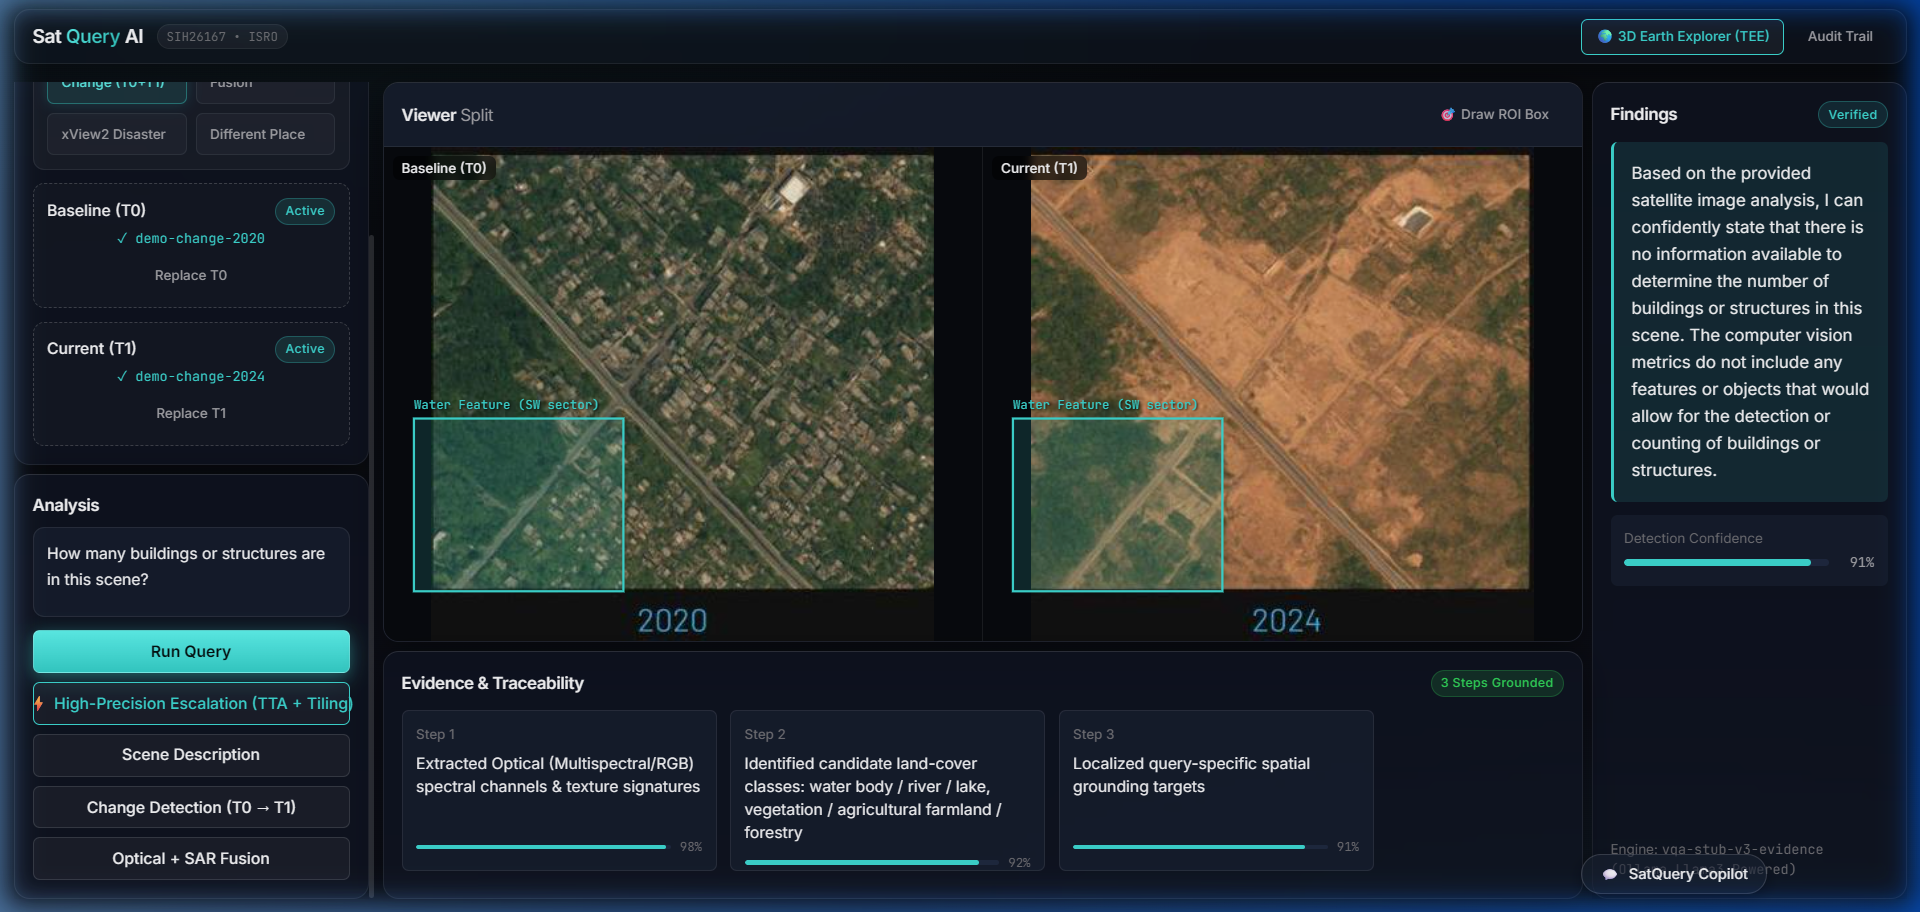Click the checkmark beside demo-change-2020
The image size is (1920, 912).
click(122, 238)
